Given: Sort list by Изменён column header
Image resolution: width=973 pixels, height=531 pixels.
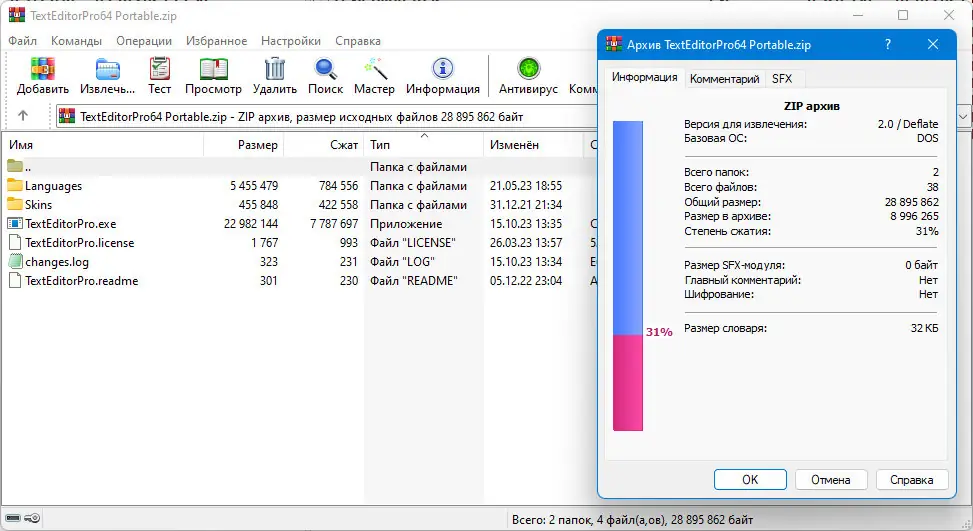Looking at the screenshot, I should [x=534, y=145].
